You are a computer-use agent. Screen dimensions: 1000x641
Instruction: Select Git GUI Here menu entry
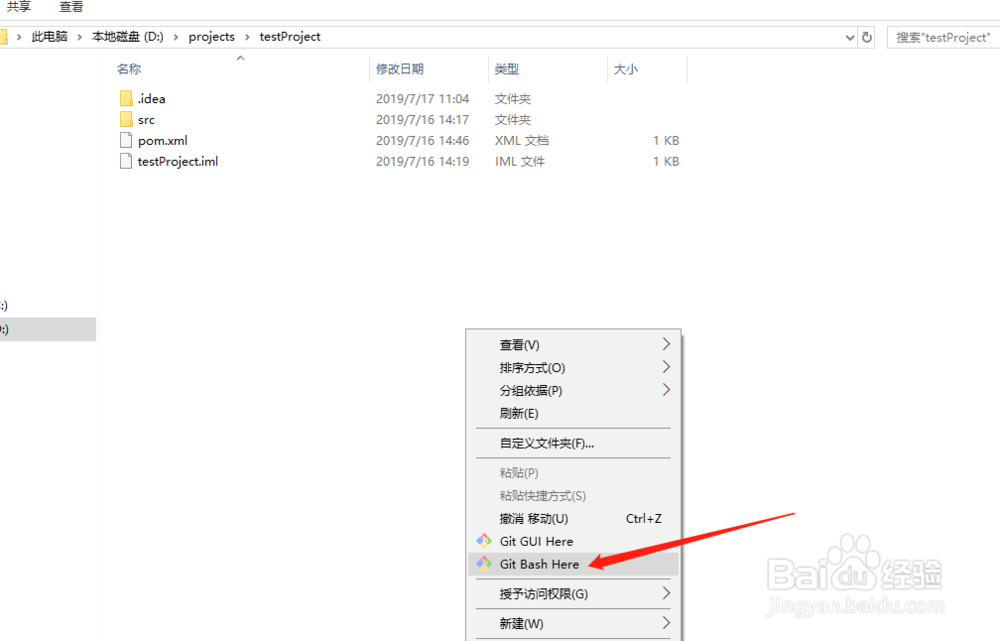(573, 541)
